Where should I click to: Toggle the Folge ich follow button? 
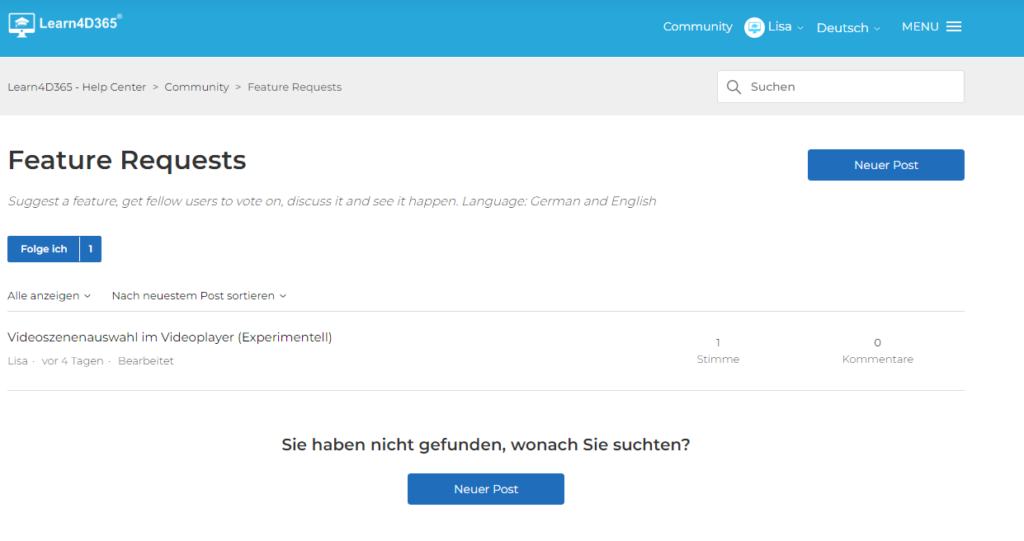44,249
